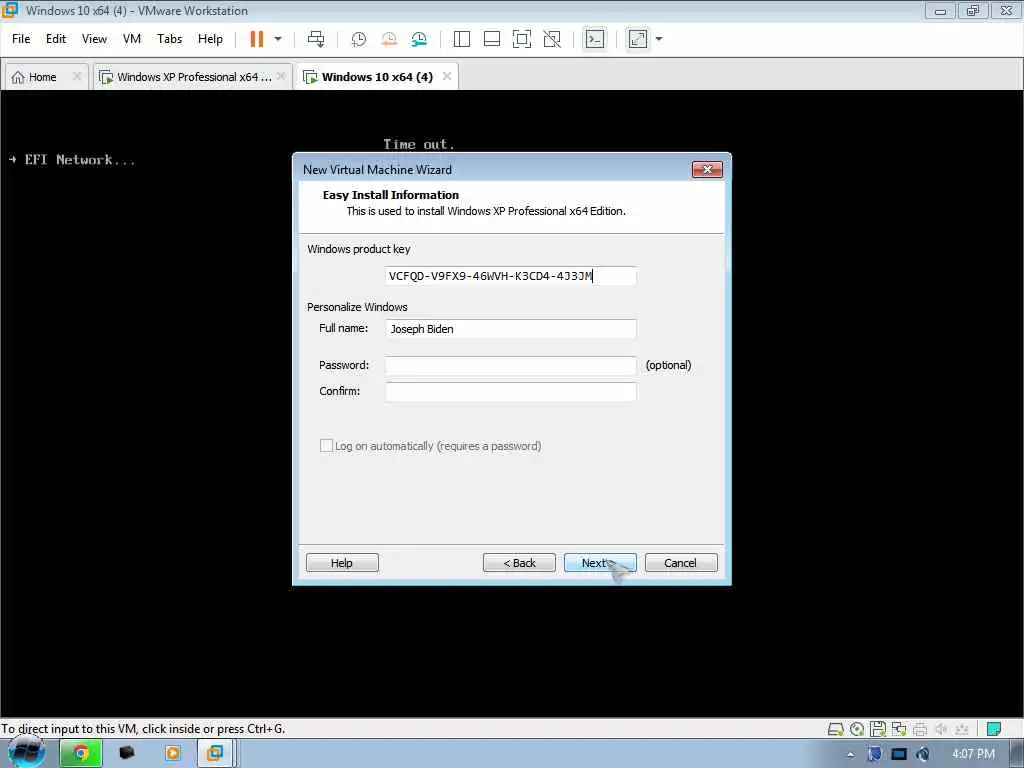Click the 4:07 PM clock
This screenshot has height=768, width=1024.
[973, 754]
